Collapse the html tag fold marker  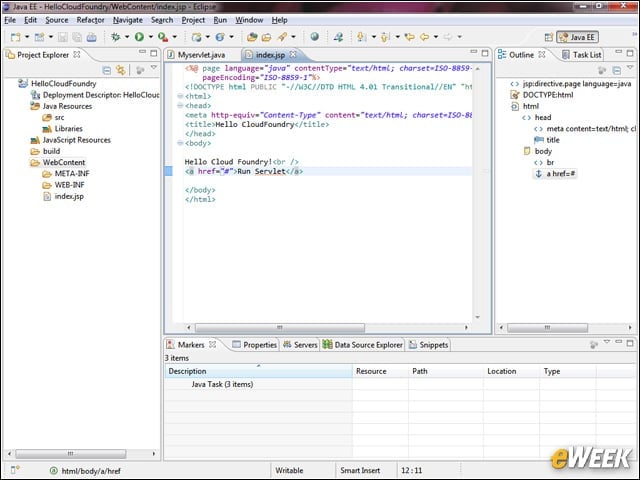(x=180, y=96)
